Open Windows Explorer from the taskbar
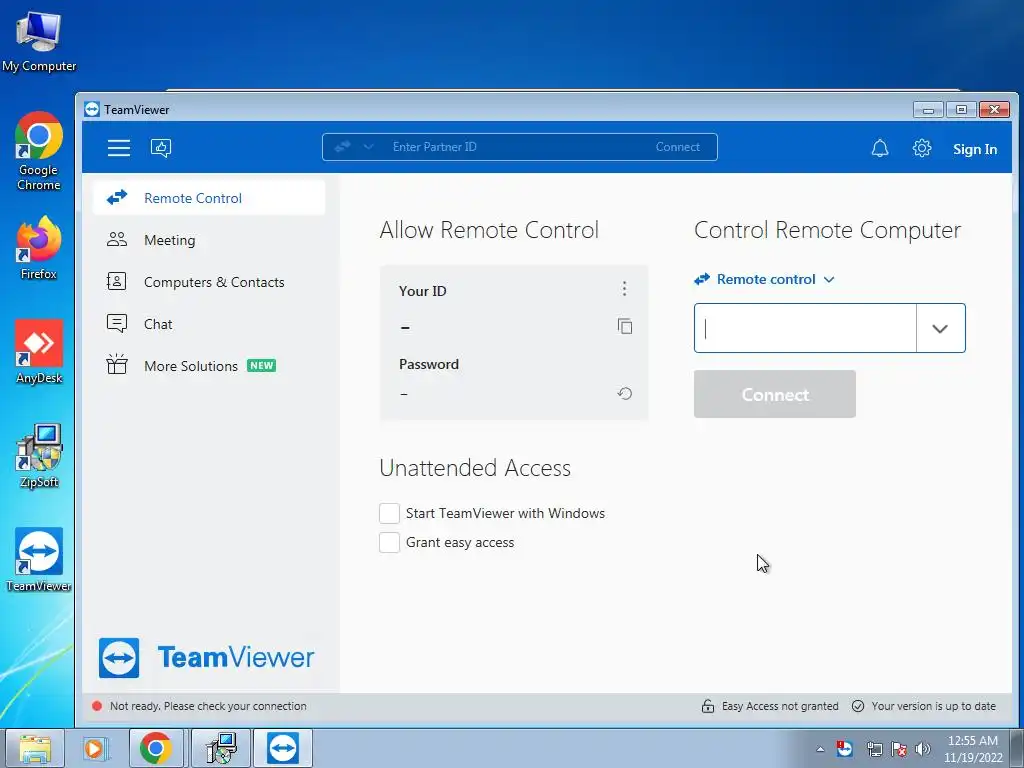 35,748
